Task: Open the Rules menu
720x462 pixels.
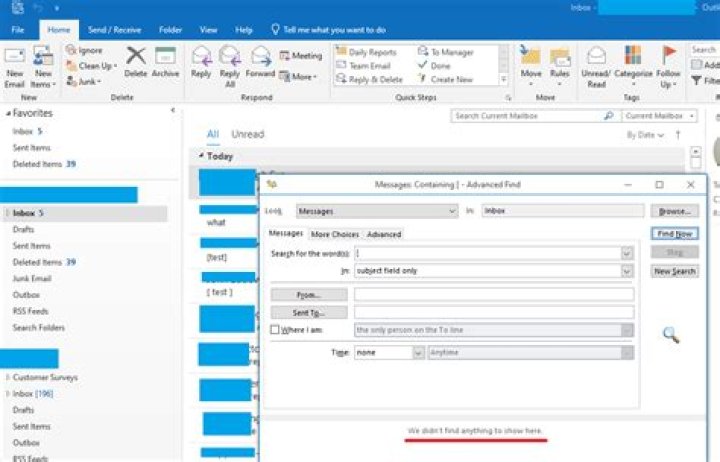Action: 560,67
